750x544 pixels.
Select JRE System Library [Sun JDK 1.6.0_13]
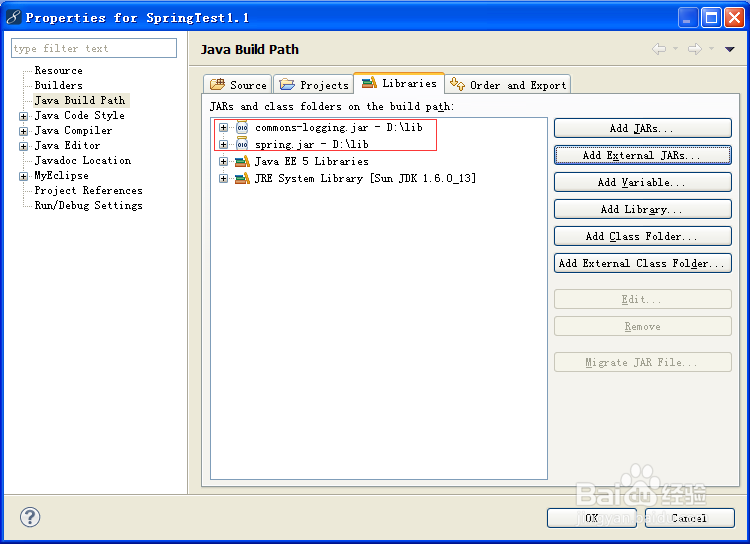click(365, 178)
